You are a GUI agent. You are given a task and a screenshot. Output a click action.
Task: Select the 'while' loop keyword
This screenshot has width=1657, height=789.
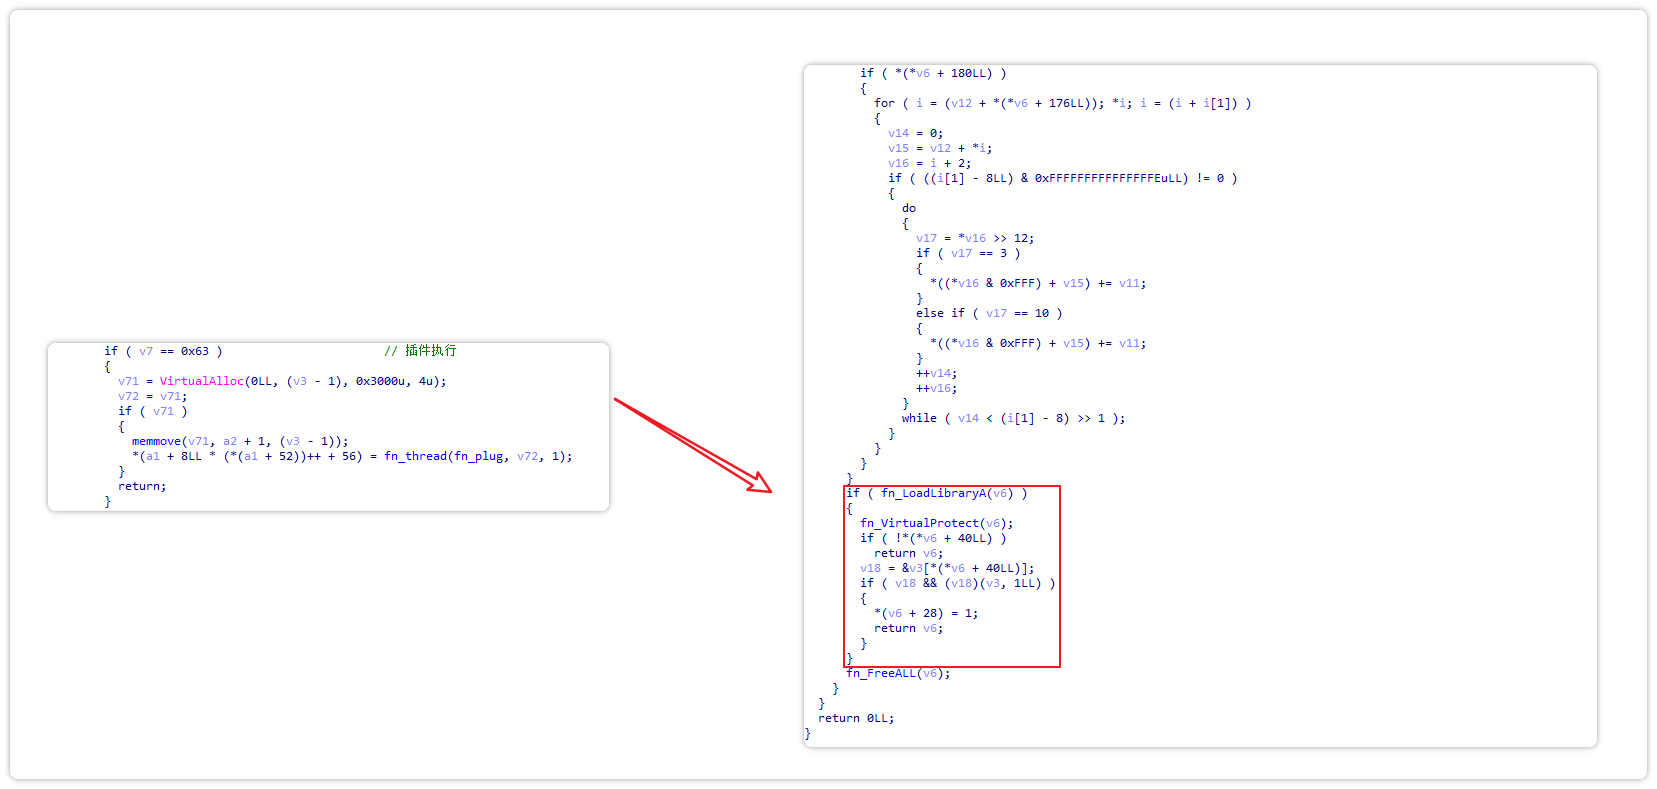[x=919, y=418]
